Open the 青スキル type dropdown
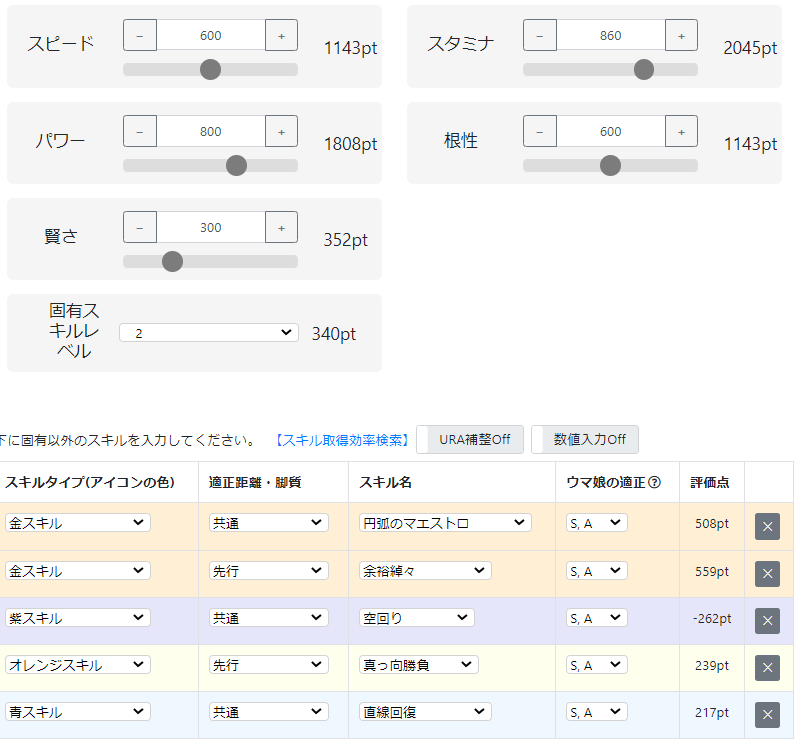The image size is (794, 741). (x=78, y=712)
